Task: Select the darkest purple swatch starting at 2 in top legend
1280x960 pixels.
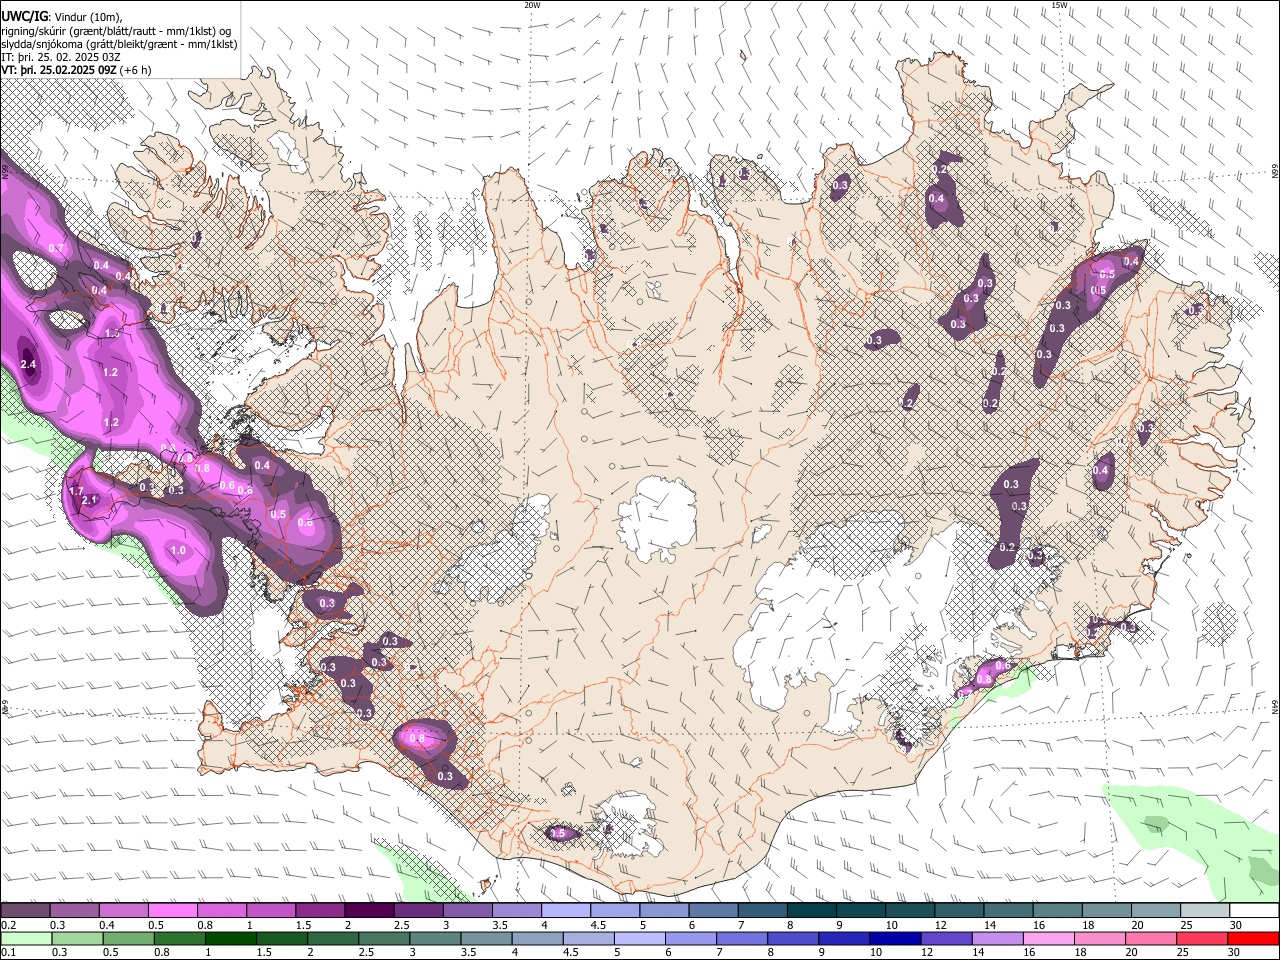Action: coord(369,910)
